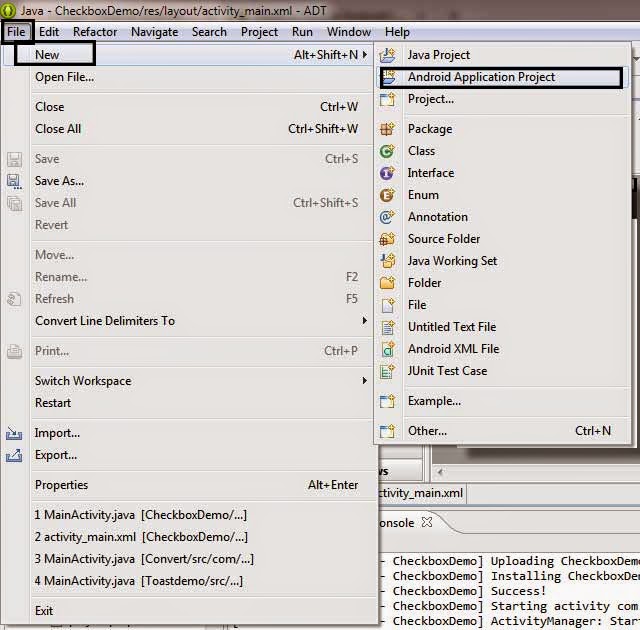Click the ADT Android logo in title bar
Viewport: 640px width, 630px height.
click(8, 10)
